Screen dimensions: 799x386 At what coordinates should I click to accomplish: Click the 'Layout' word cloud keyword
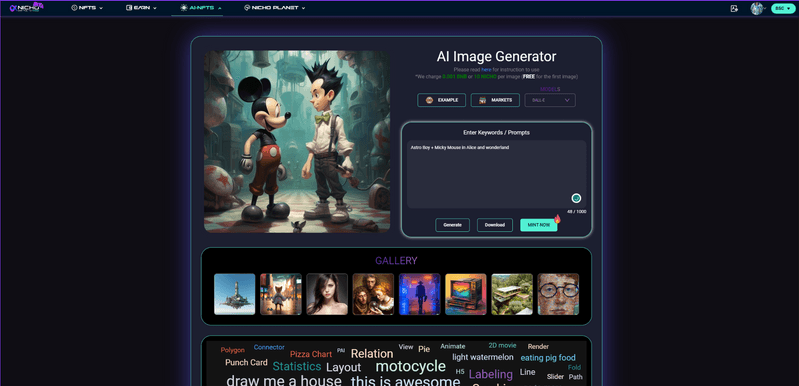click(343, 367)
